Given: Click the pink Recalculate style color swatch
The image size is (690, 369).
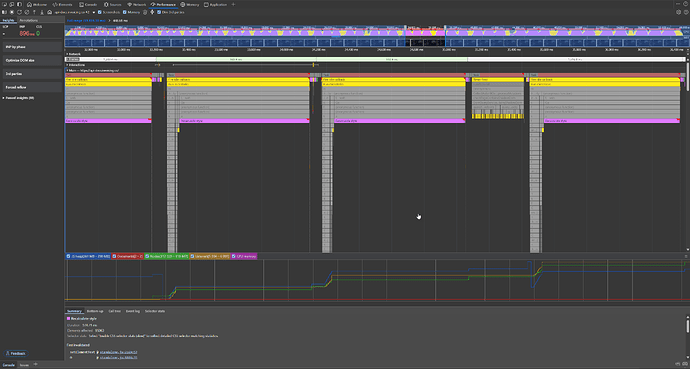Looking at the screenshot, I should point(68,318).
